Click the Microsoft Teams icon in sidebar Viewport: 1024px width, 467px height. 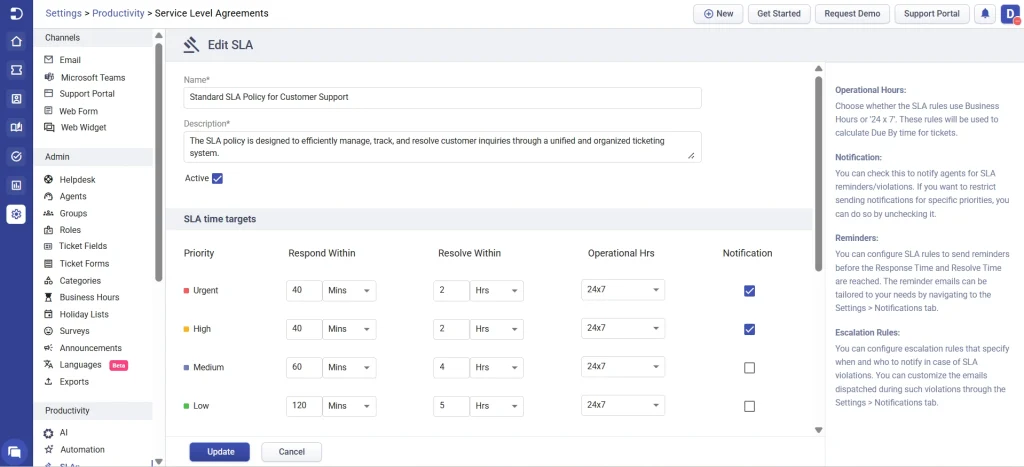(48, 77)
